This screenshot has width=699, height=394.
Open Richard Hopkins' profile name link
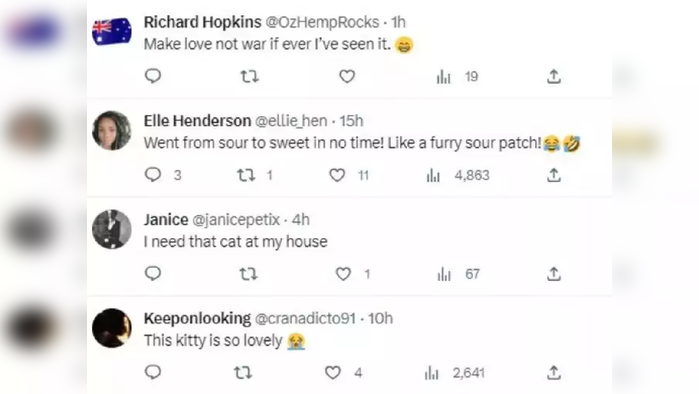click(x=202, y=22)
